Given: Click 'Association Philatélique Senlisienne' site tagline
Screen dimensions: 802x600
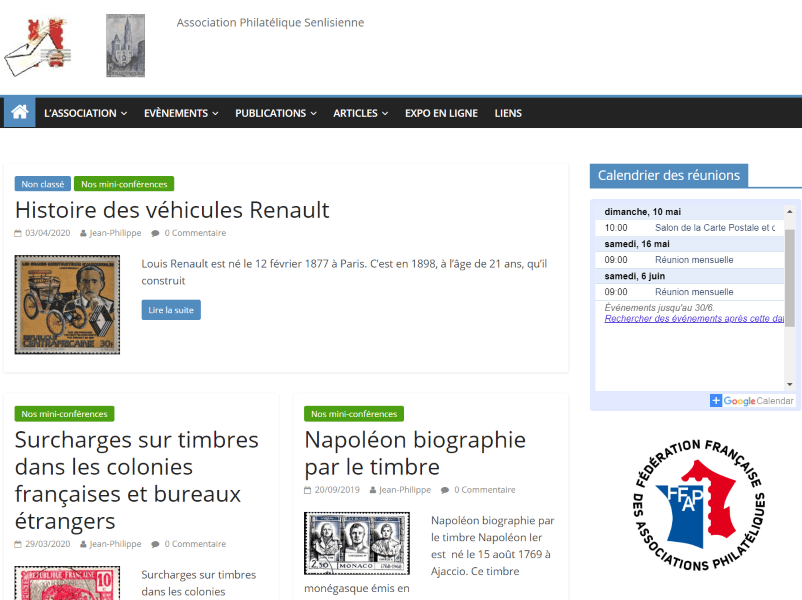Looking at the screenshot, I should coord(270,23).
